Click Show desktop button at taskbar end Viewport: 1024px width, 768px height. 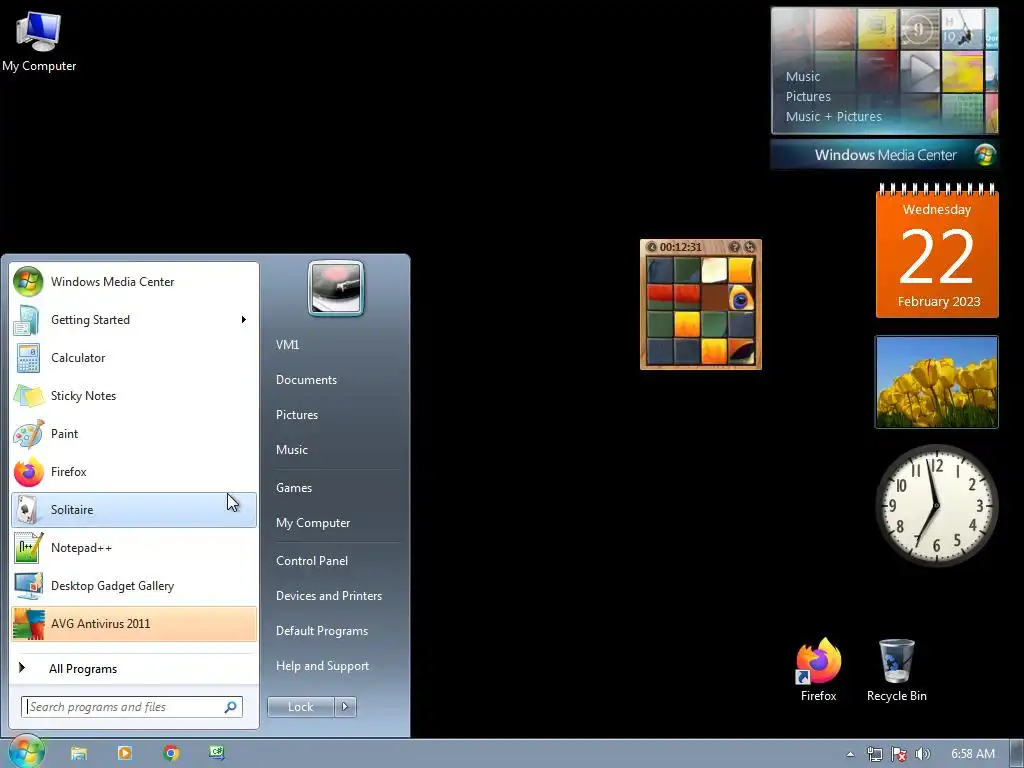tap(1017, 754)
